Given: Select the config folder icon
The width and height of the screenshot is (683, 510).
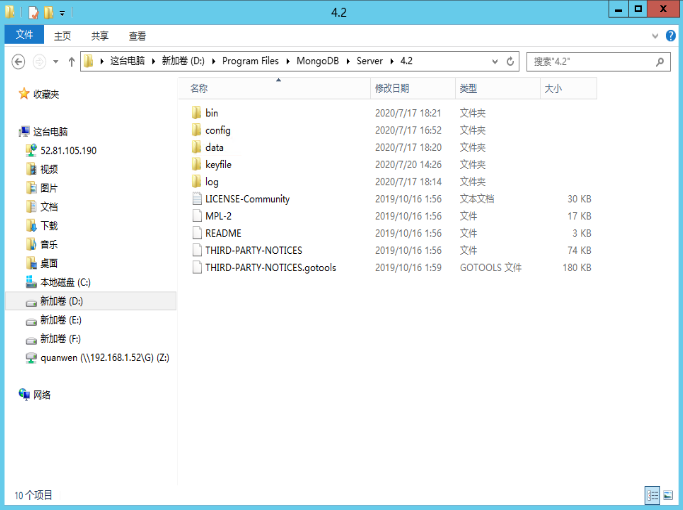Looking at the screenshot, I should [x=196, y=130].
